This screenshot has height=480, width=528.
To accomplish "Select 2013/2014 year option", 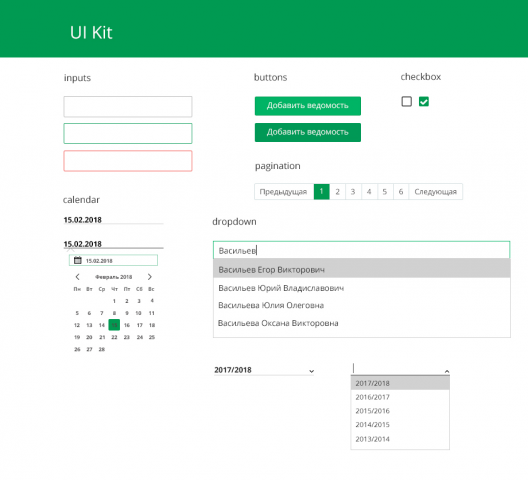I will point(400,439).
